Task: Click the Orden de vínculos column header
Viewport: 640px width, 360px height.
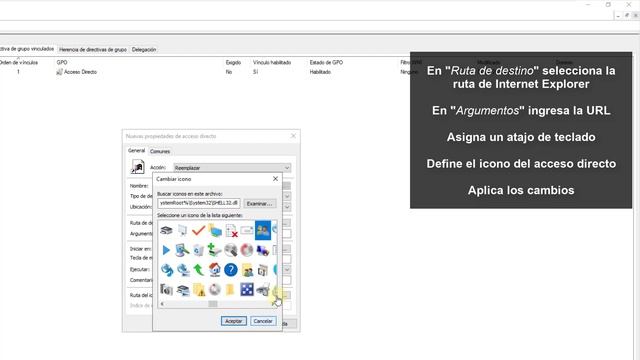Action: pyautogui.click(x=19, y=62)
